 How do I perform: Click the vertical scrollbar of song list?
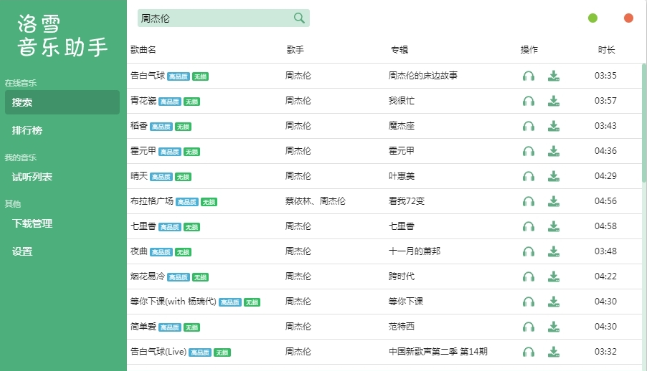[x=644, y=123]
